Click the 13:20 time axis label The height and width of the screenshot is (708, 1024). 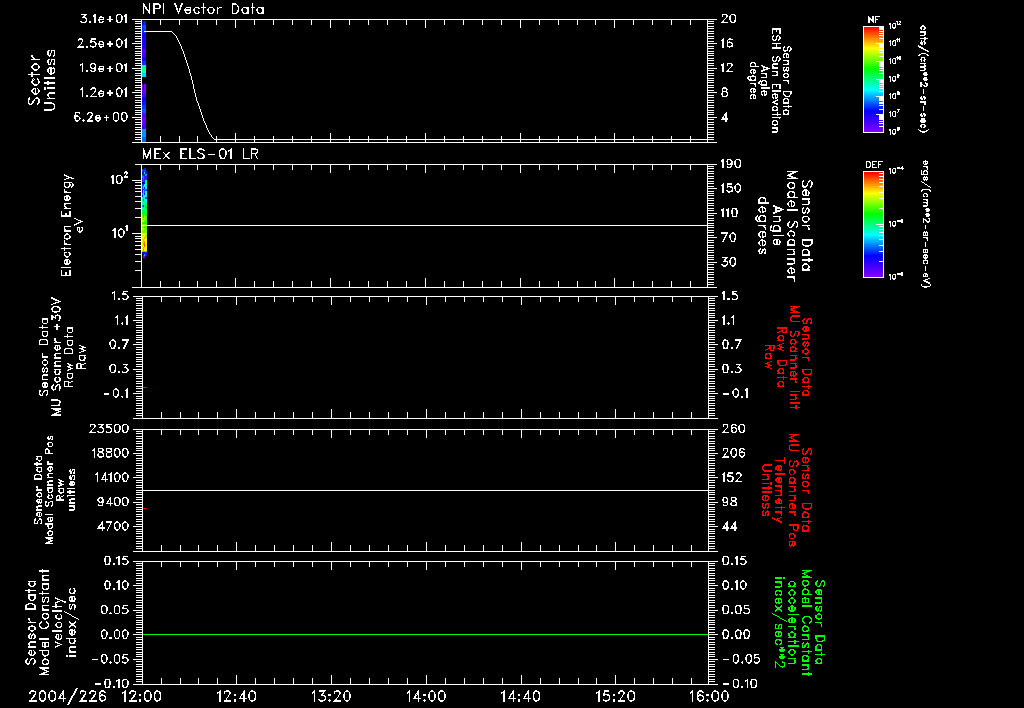tap(331, 696)
